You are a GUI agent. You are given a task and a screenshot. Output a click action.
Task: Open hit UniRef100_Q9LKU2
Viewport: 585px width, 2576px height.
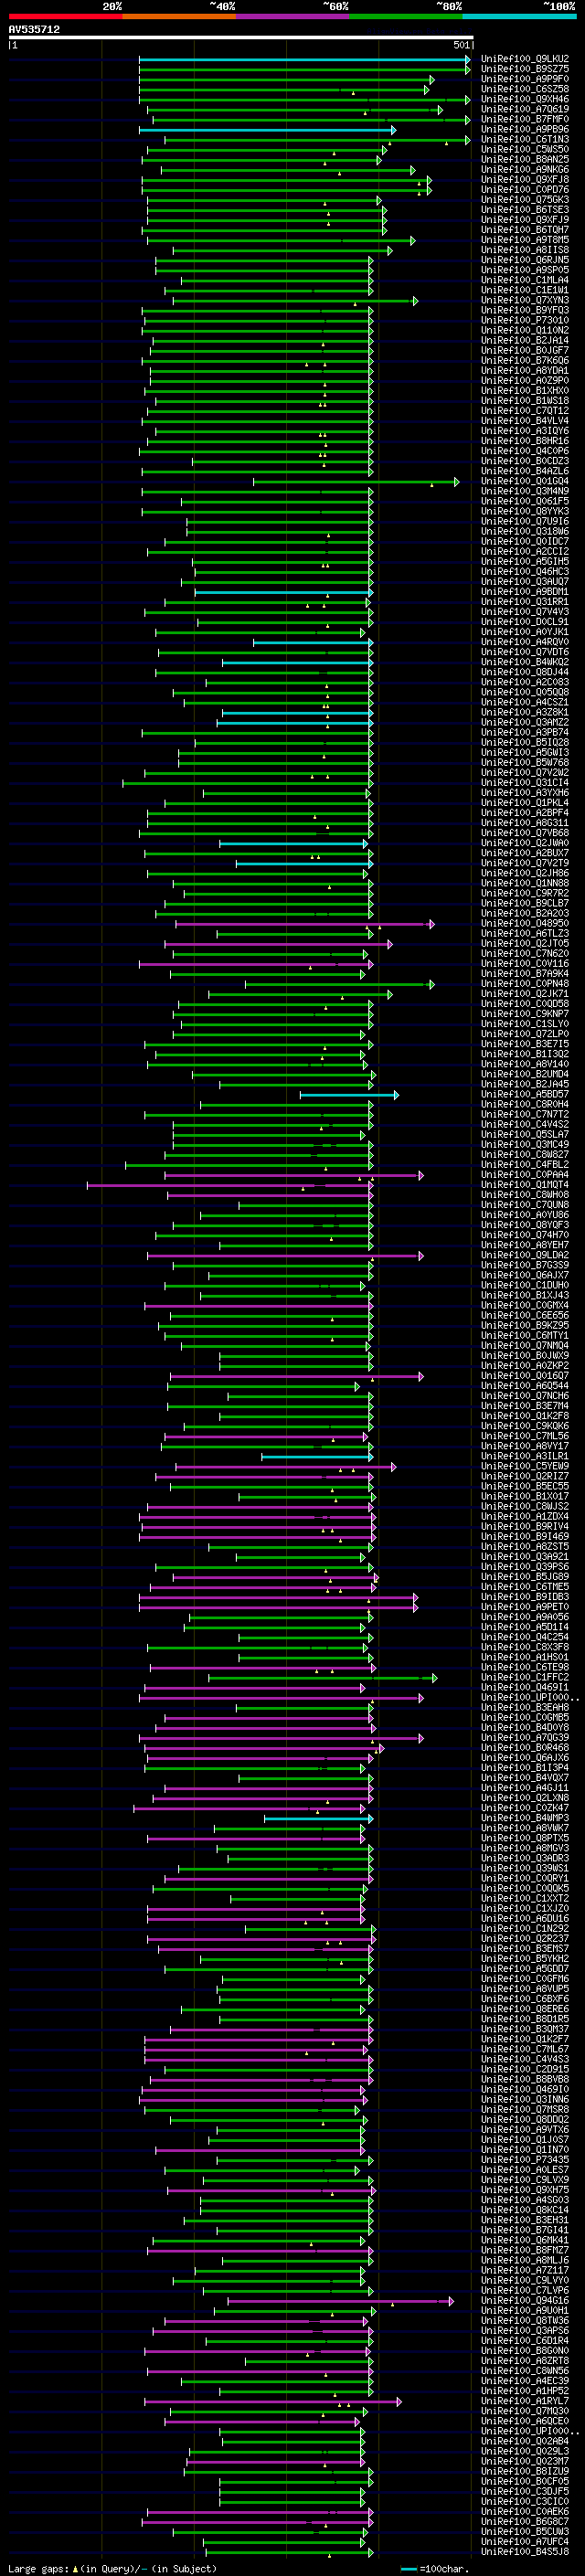click(525, 59)
